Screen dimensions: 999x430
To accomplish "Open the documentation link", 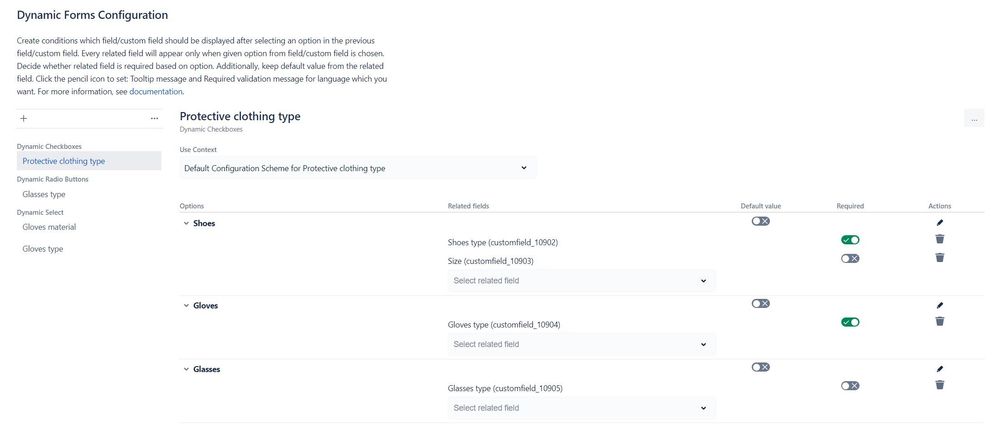I will click(156, 92).
